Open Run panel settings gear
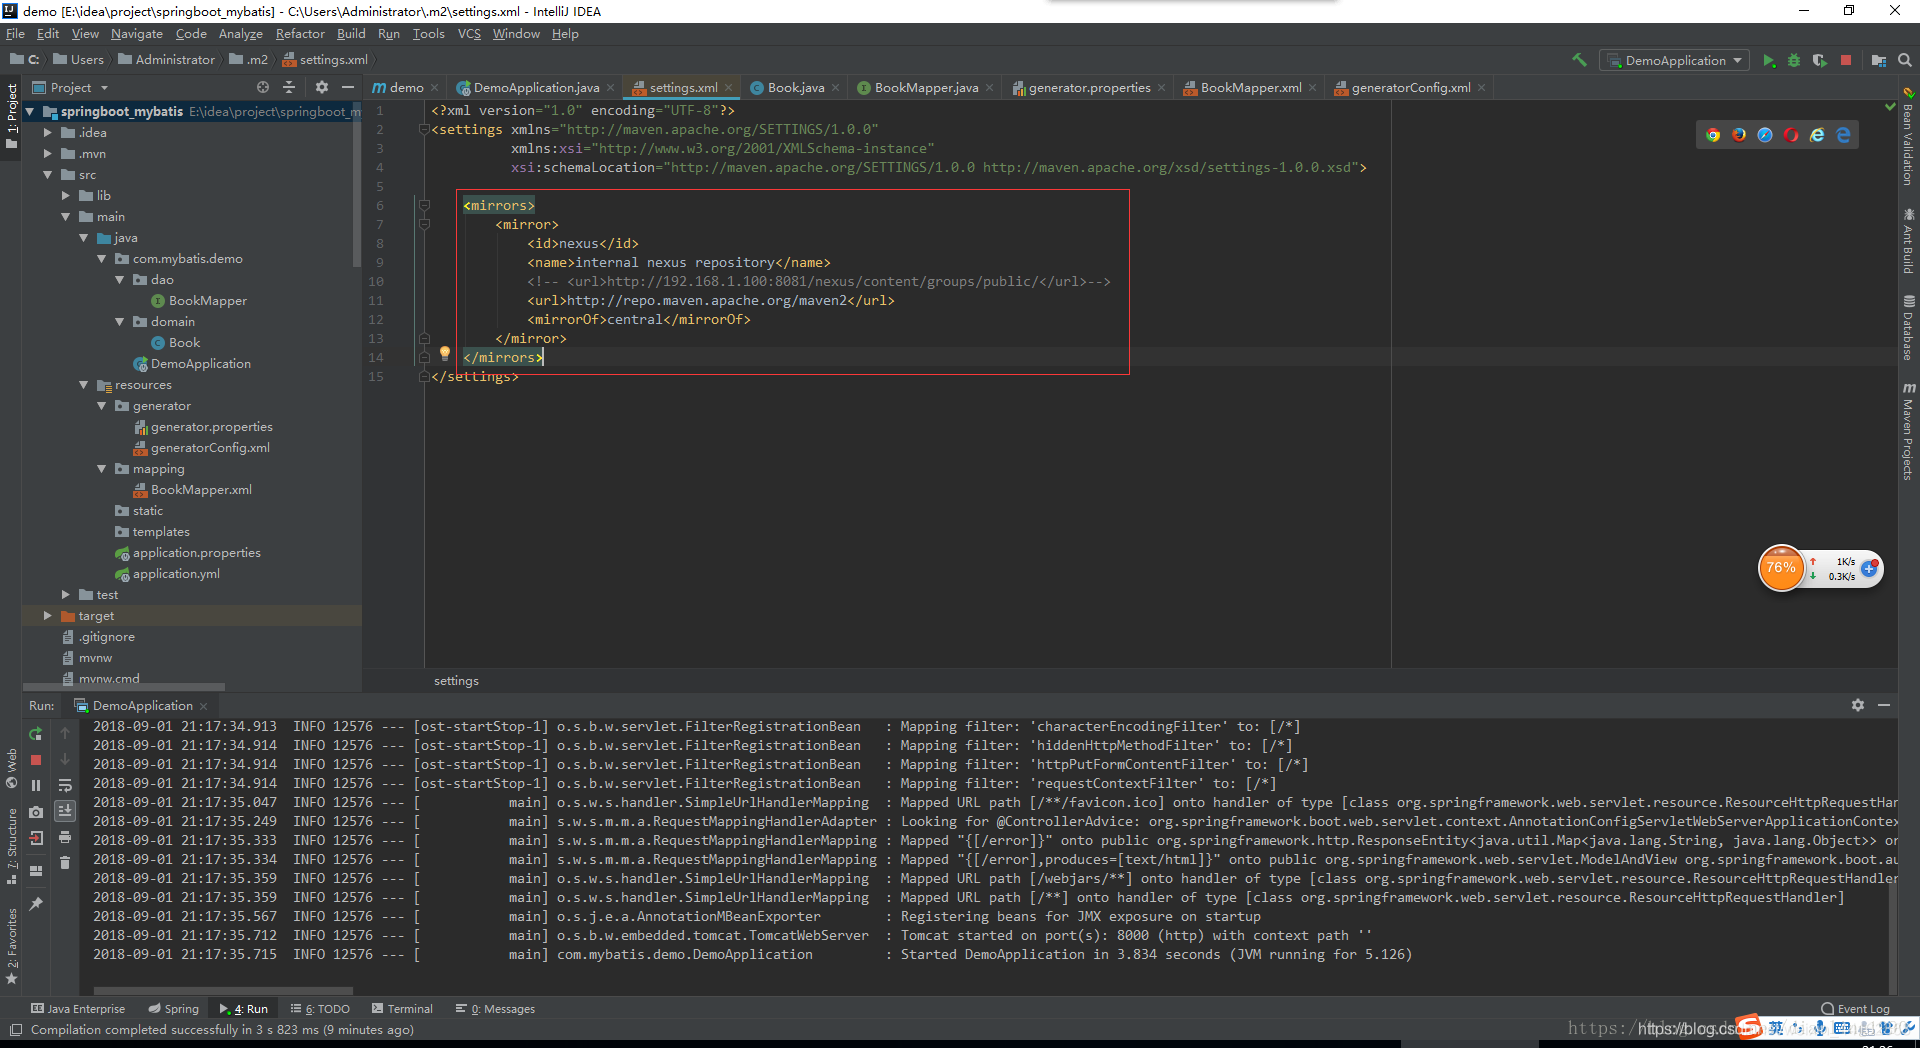 [x=1857, y=705]
